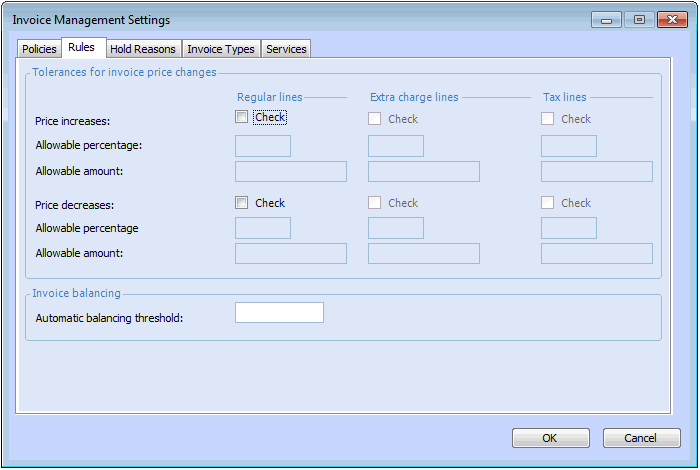The width and height of the screenshot is (700, 470).
Task: Enable Price decreases check for Regular lines
Action: tap(242, 203)
